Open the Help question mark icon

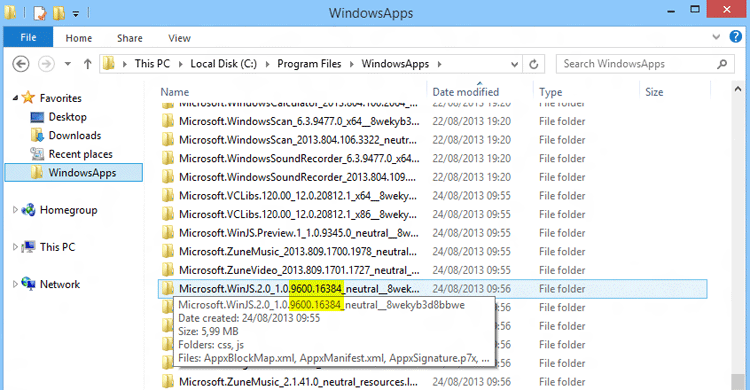pos(735,36)
